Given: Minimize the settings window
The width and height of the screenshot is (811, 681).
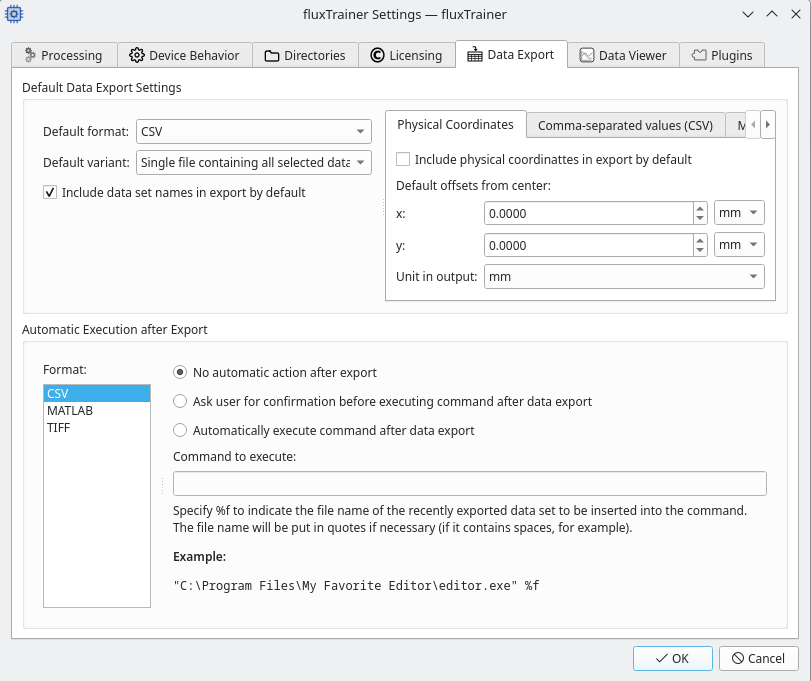Looking at the screenshot, I should click(748, 14).
